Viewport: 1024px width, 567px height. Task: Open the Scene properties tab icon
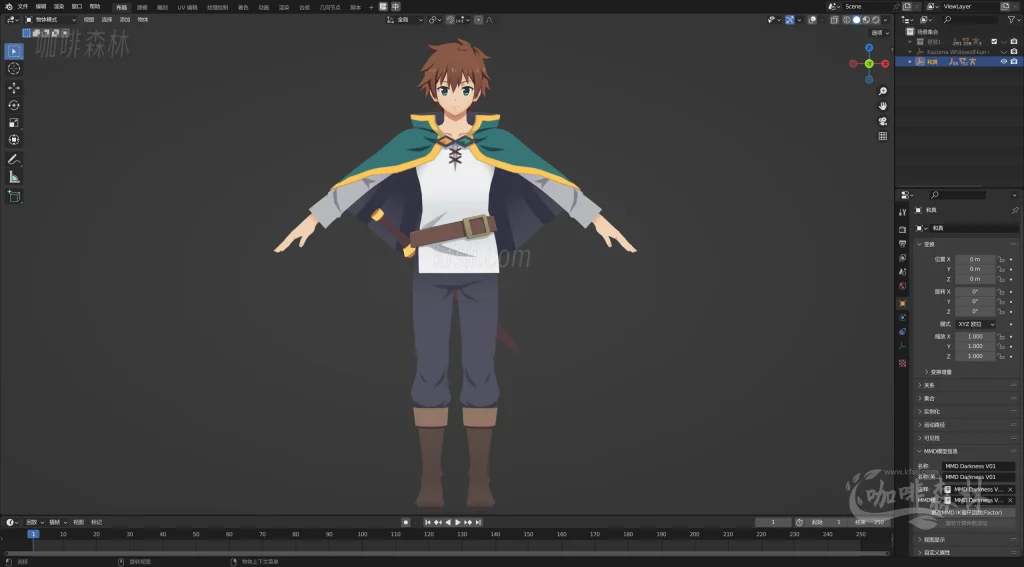pos(903,272)
